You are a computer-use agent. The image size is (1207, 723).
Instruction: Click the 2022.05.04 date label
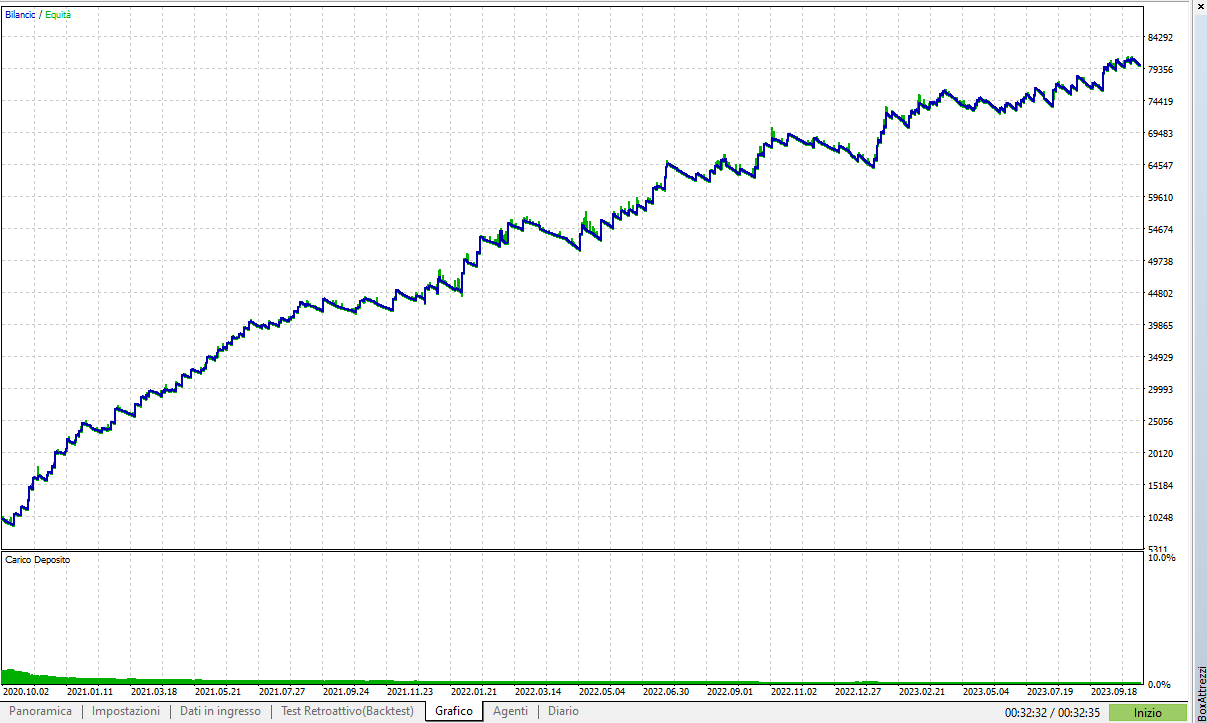pos(602,691)
